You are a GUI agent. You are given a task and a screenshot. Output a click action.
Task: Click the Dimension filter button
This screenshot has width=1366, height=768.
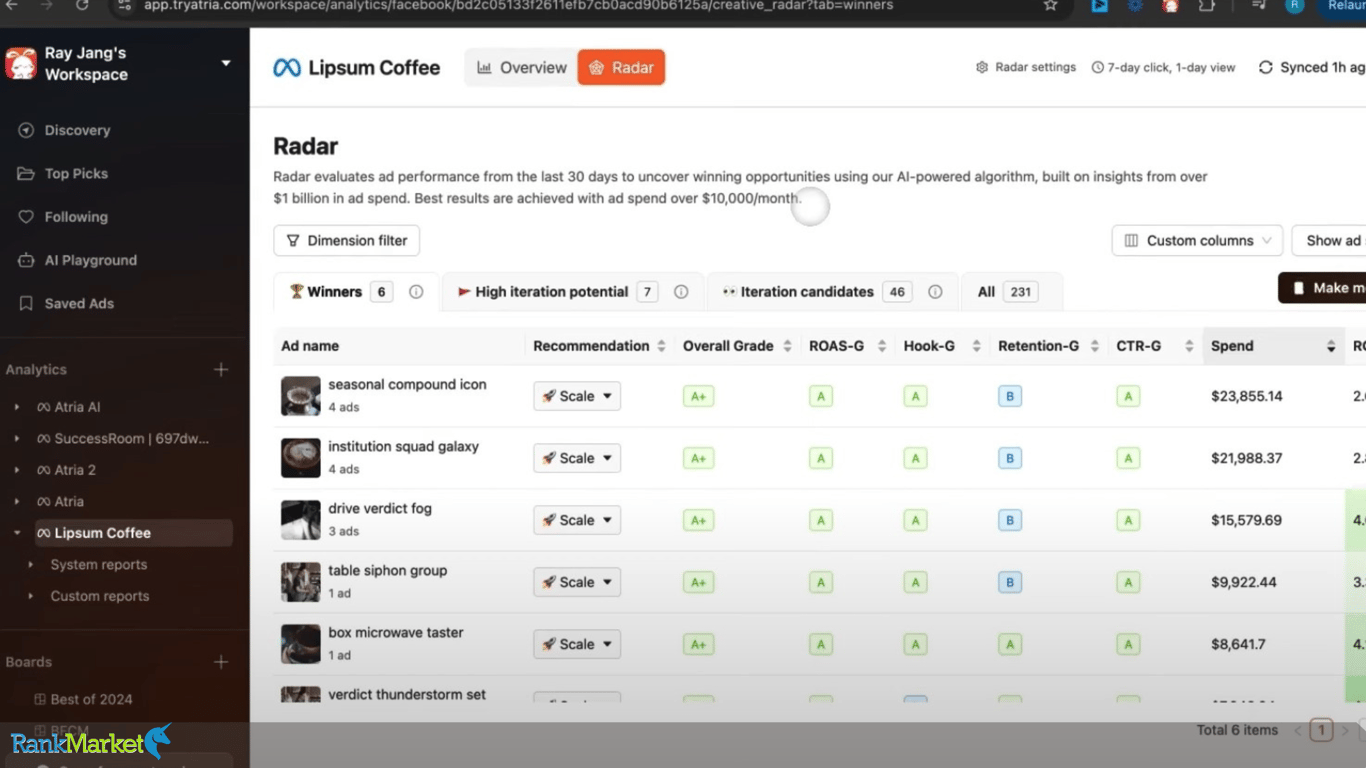[x=347, y=240]
